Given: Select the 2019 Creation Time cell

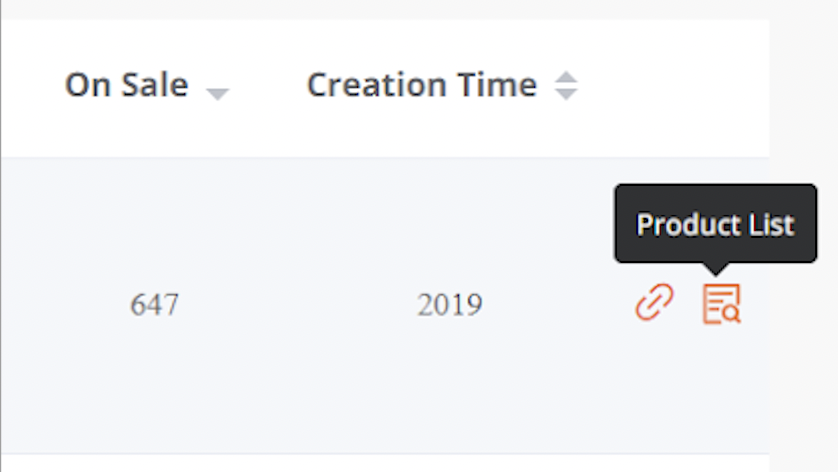Looking at the screenshot, I should pos(449,304).
